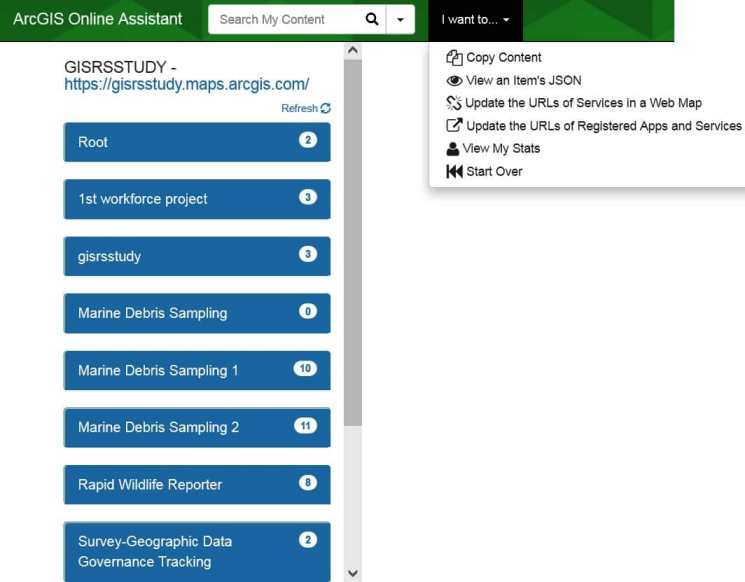Expand the Marine Debris Sampling folder with 0 items

click(197, 313)
